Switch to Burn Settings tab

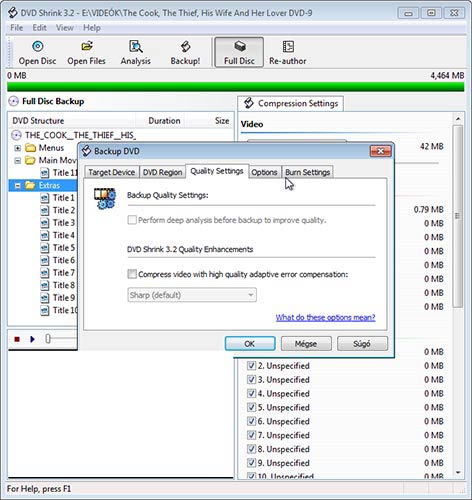[x=307, y=172]
